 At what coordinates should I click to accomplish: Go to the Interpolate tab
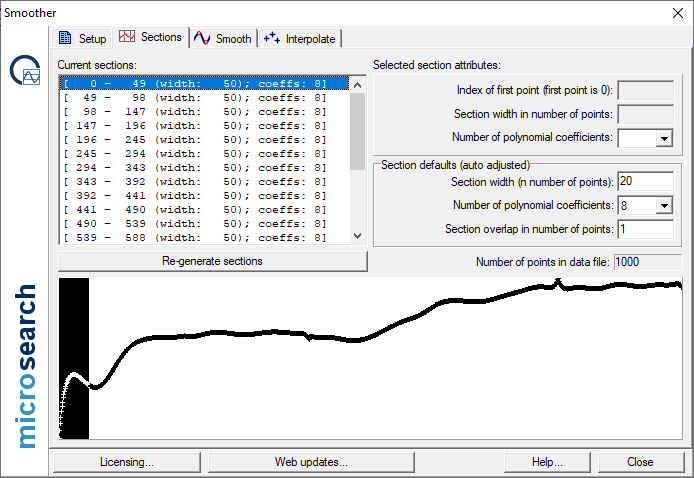tap(300, 39)
